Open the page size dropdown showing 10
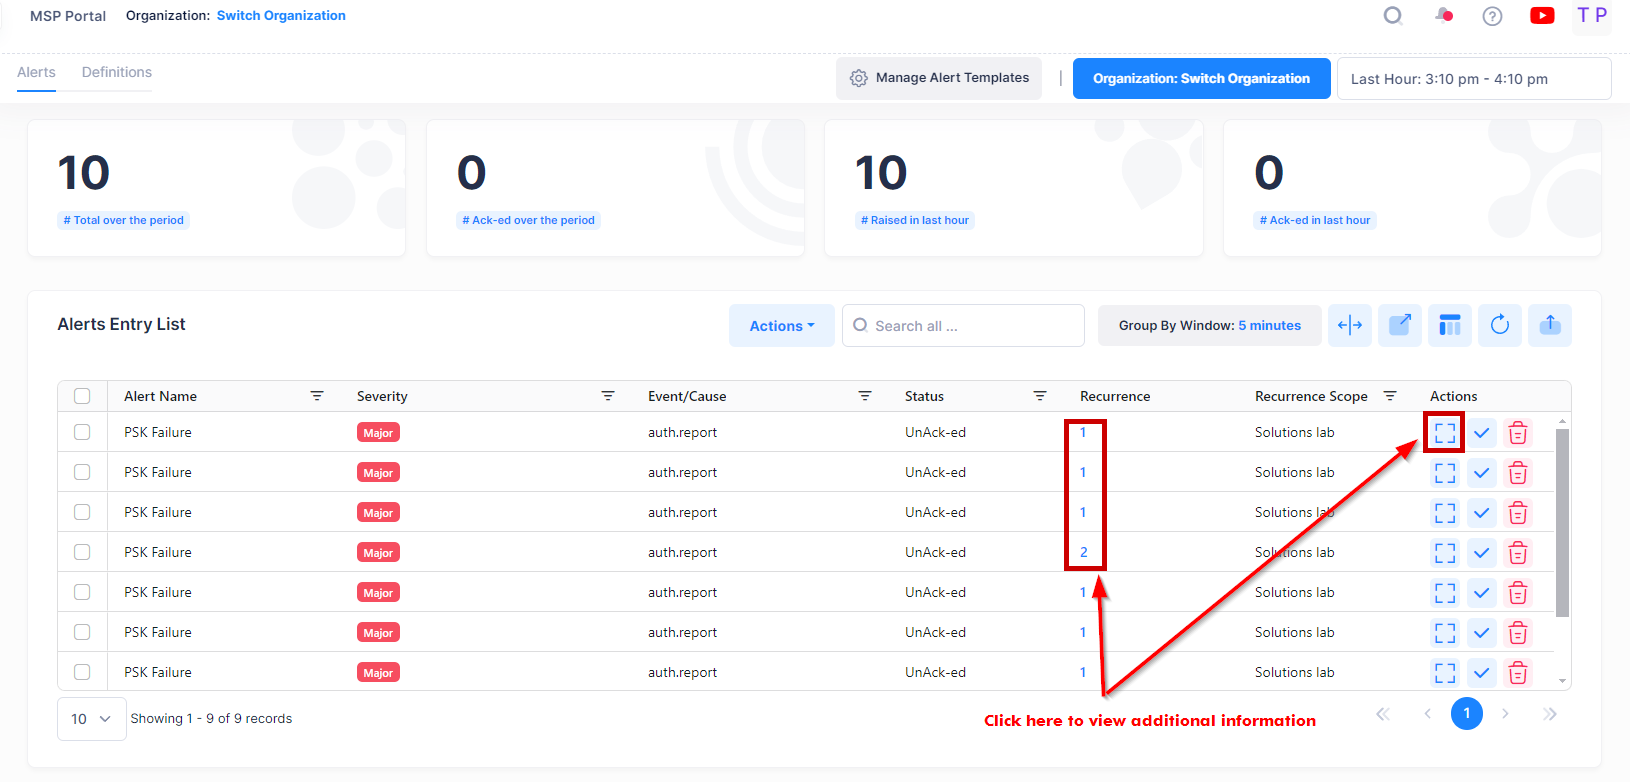Screen dimensions: 1630x782 [x=91, y=719]
